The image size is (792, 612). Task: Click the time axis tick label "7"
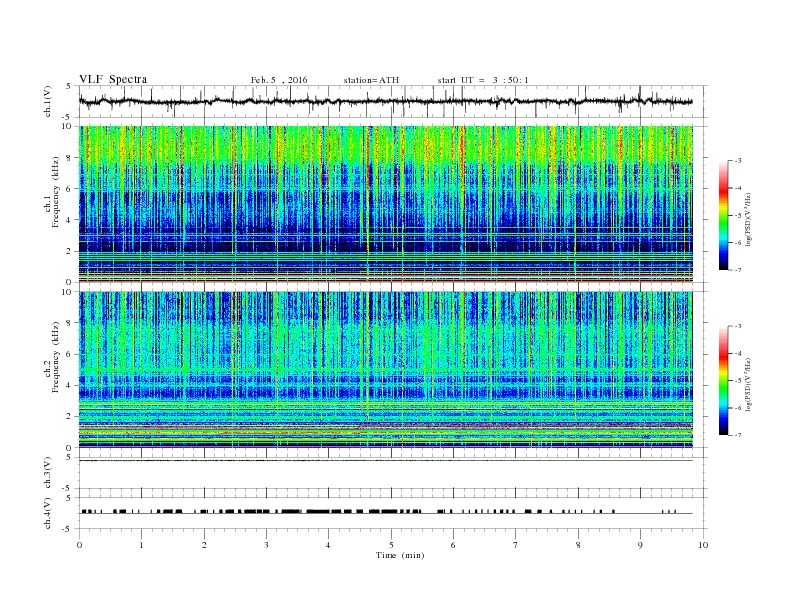[516, 545]
